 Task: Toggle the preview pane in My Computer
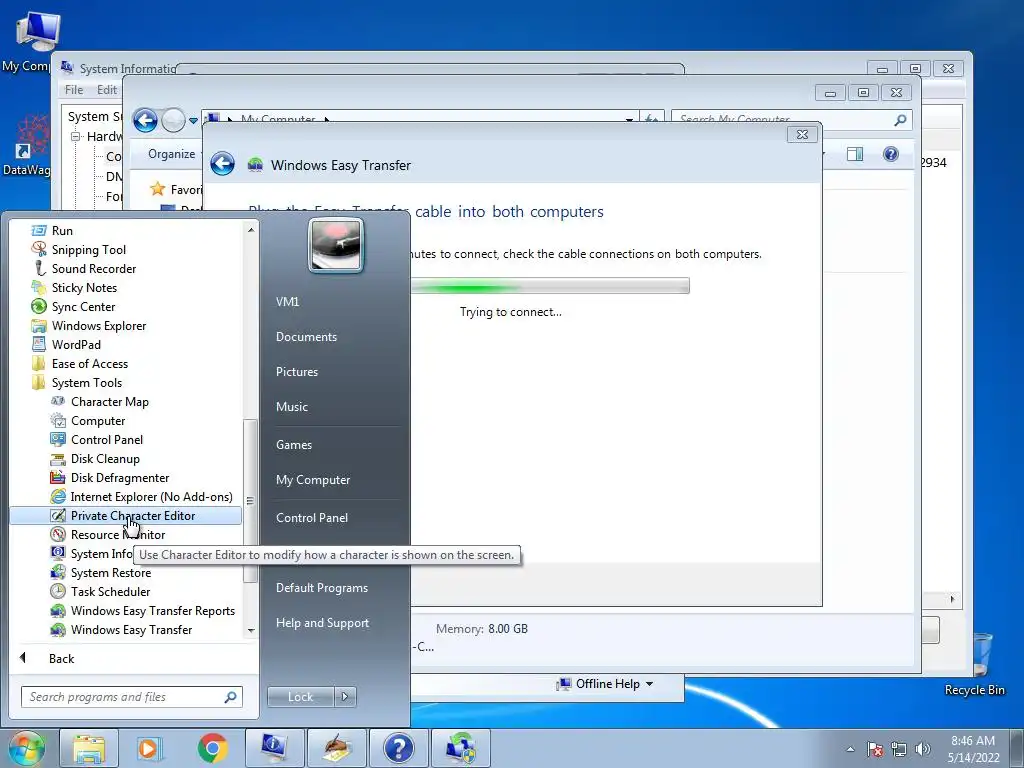click(x=855, y=154)
